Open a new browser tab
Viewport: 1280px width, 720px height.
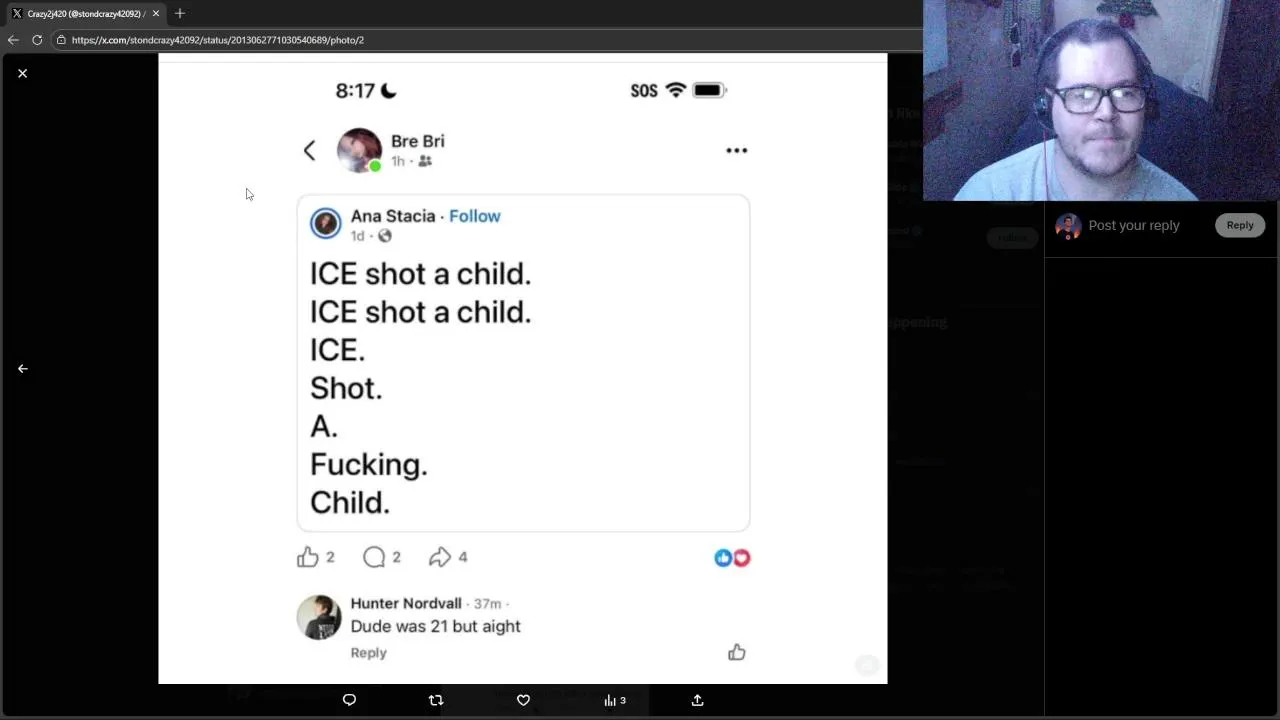point(180,13)
